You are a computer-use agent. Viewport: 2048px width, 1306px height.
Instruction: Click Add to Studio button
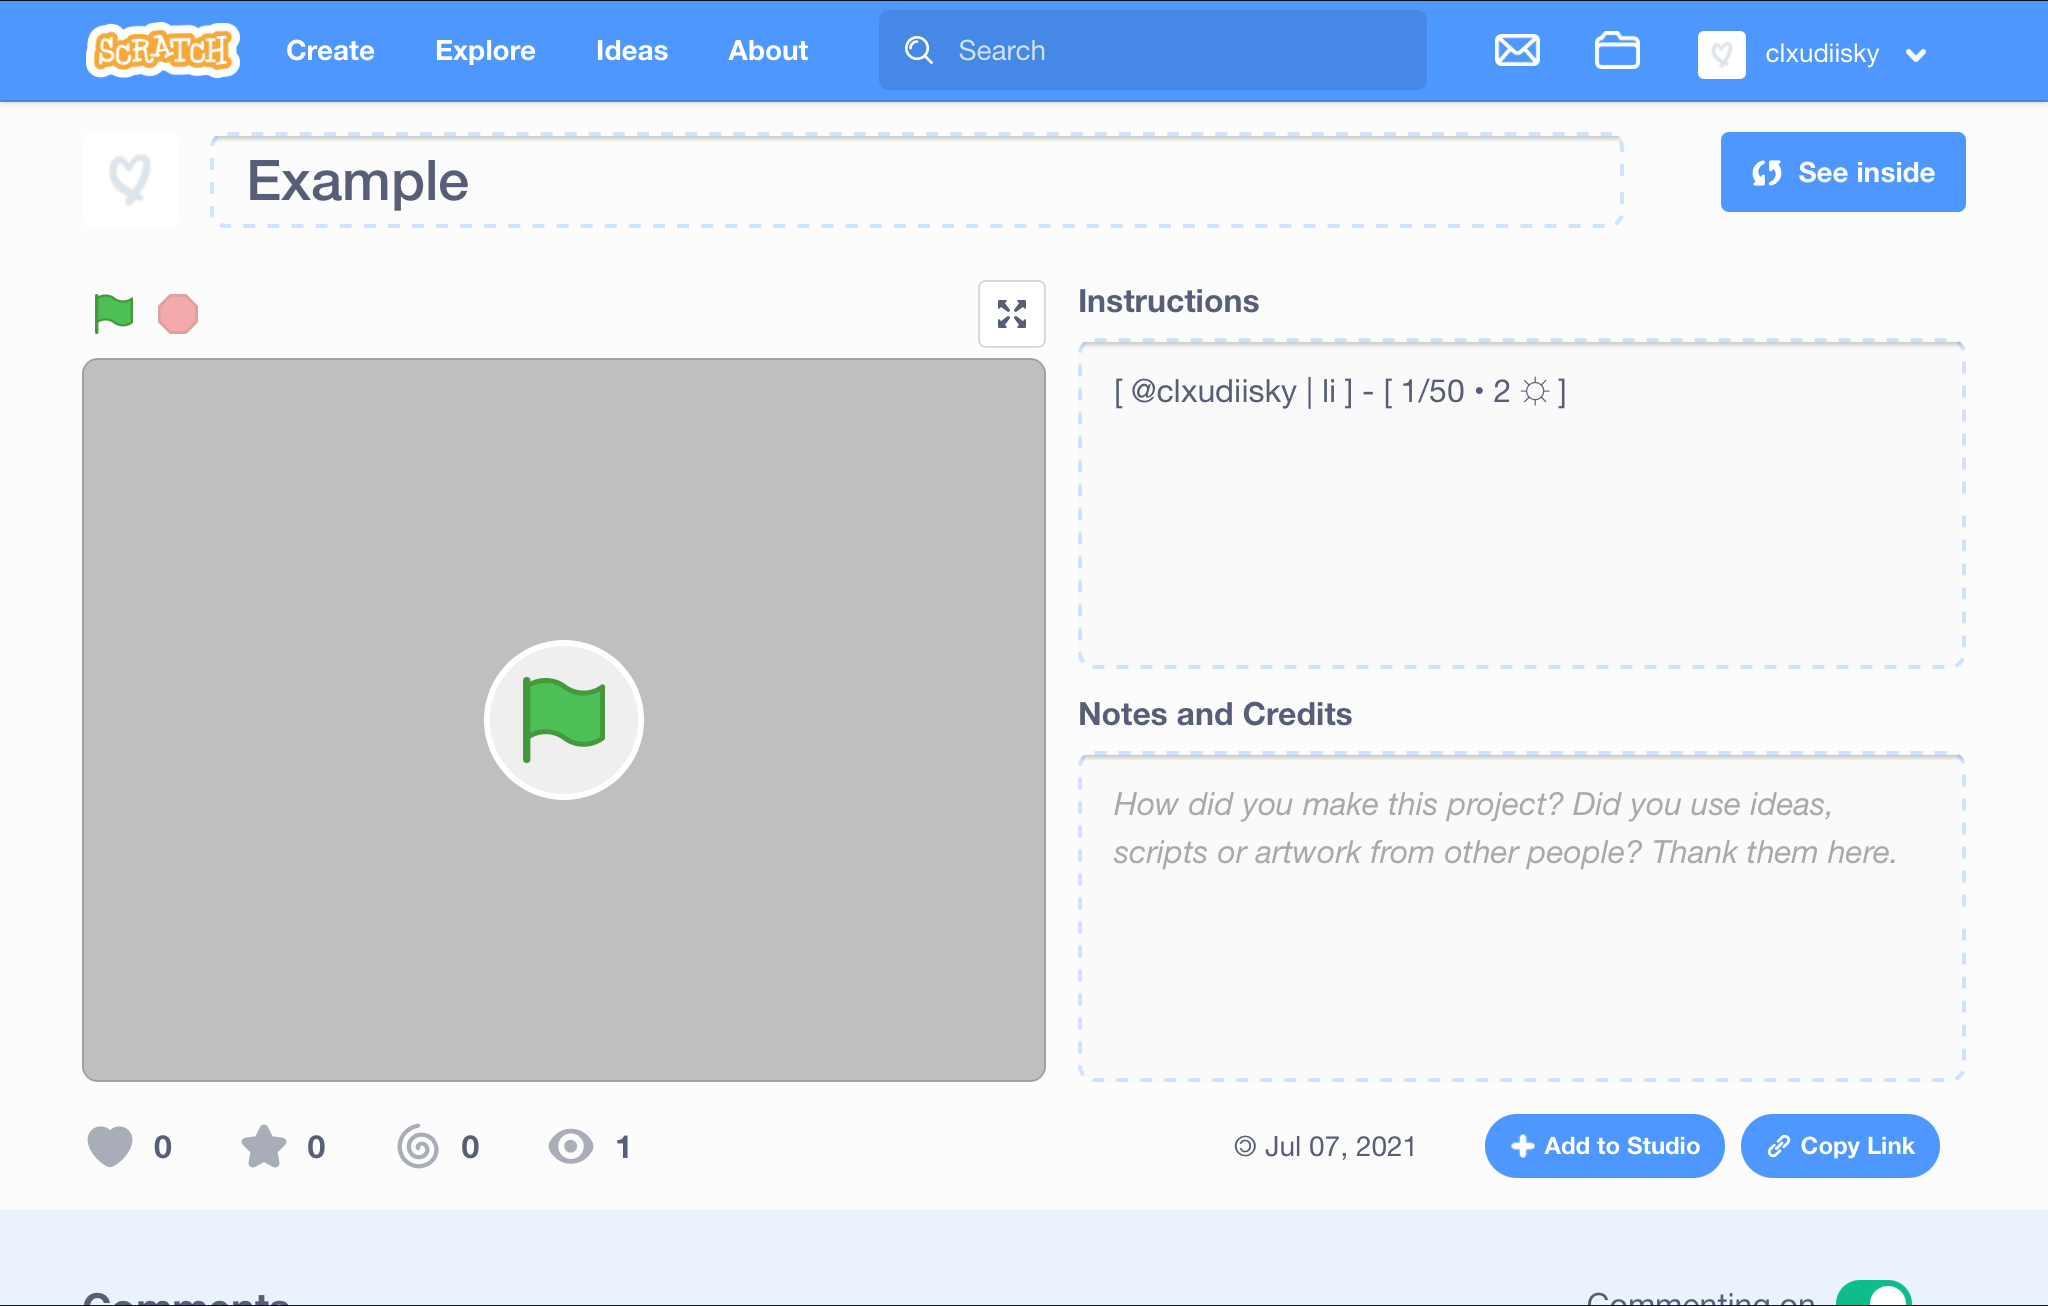tap(1604, 1146)
